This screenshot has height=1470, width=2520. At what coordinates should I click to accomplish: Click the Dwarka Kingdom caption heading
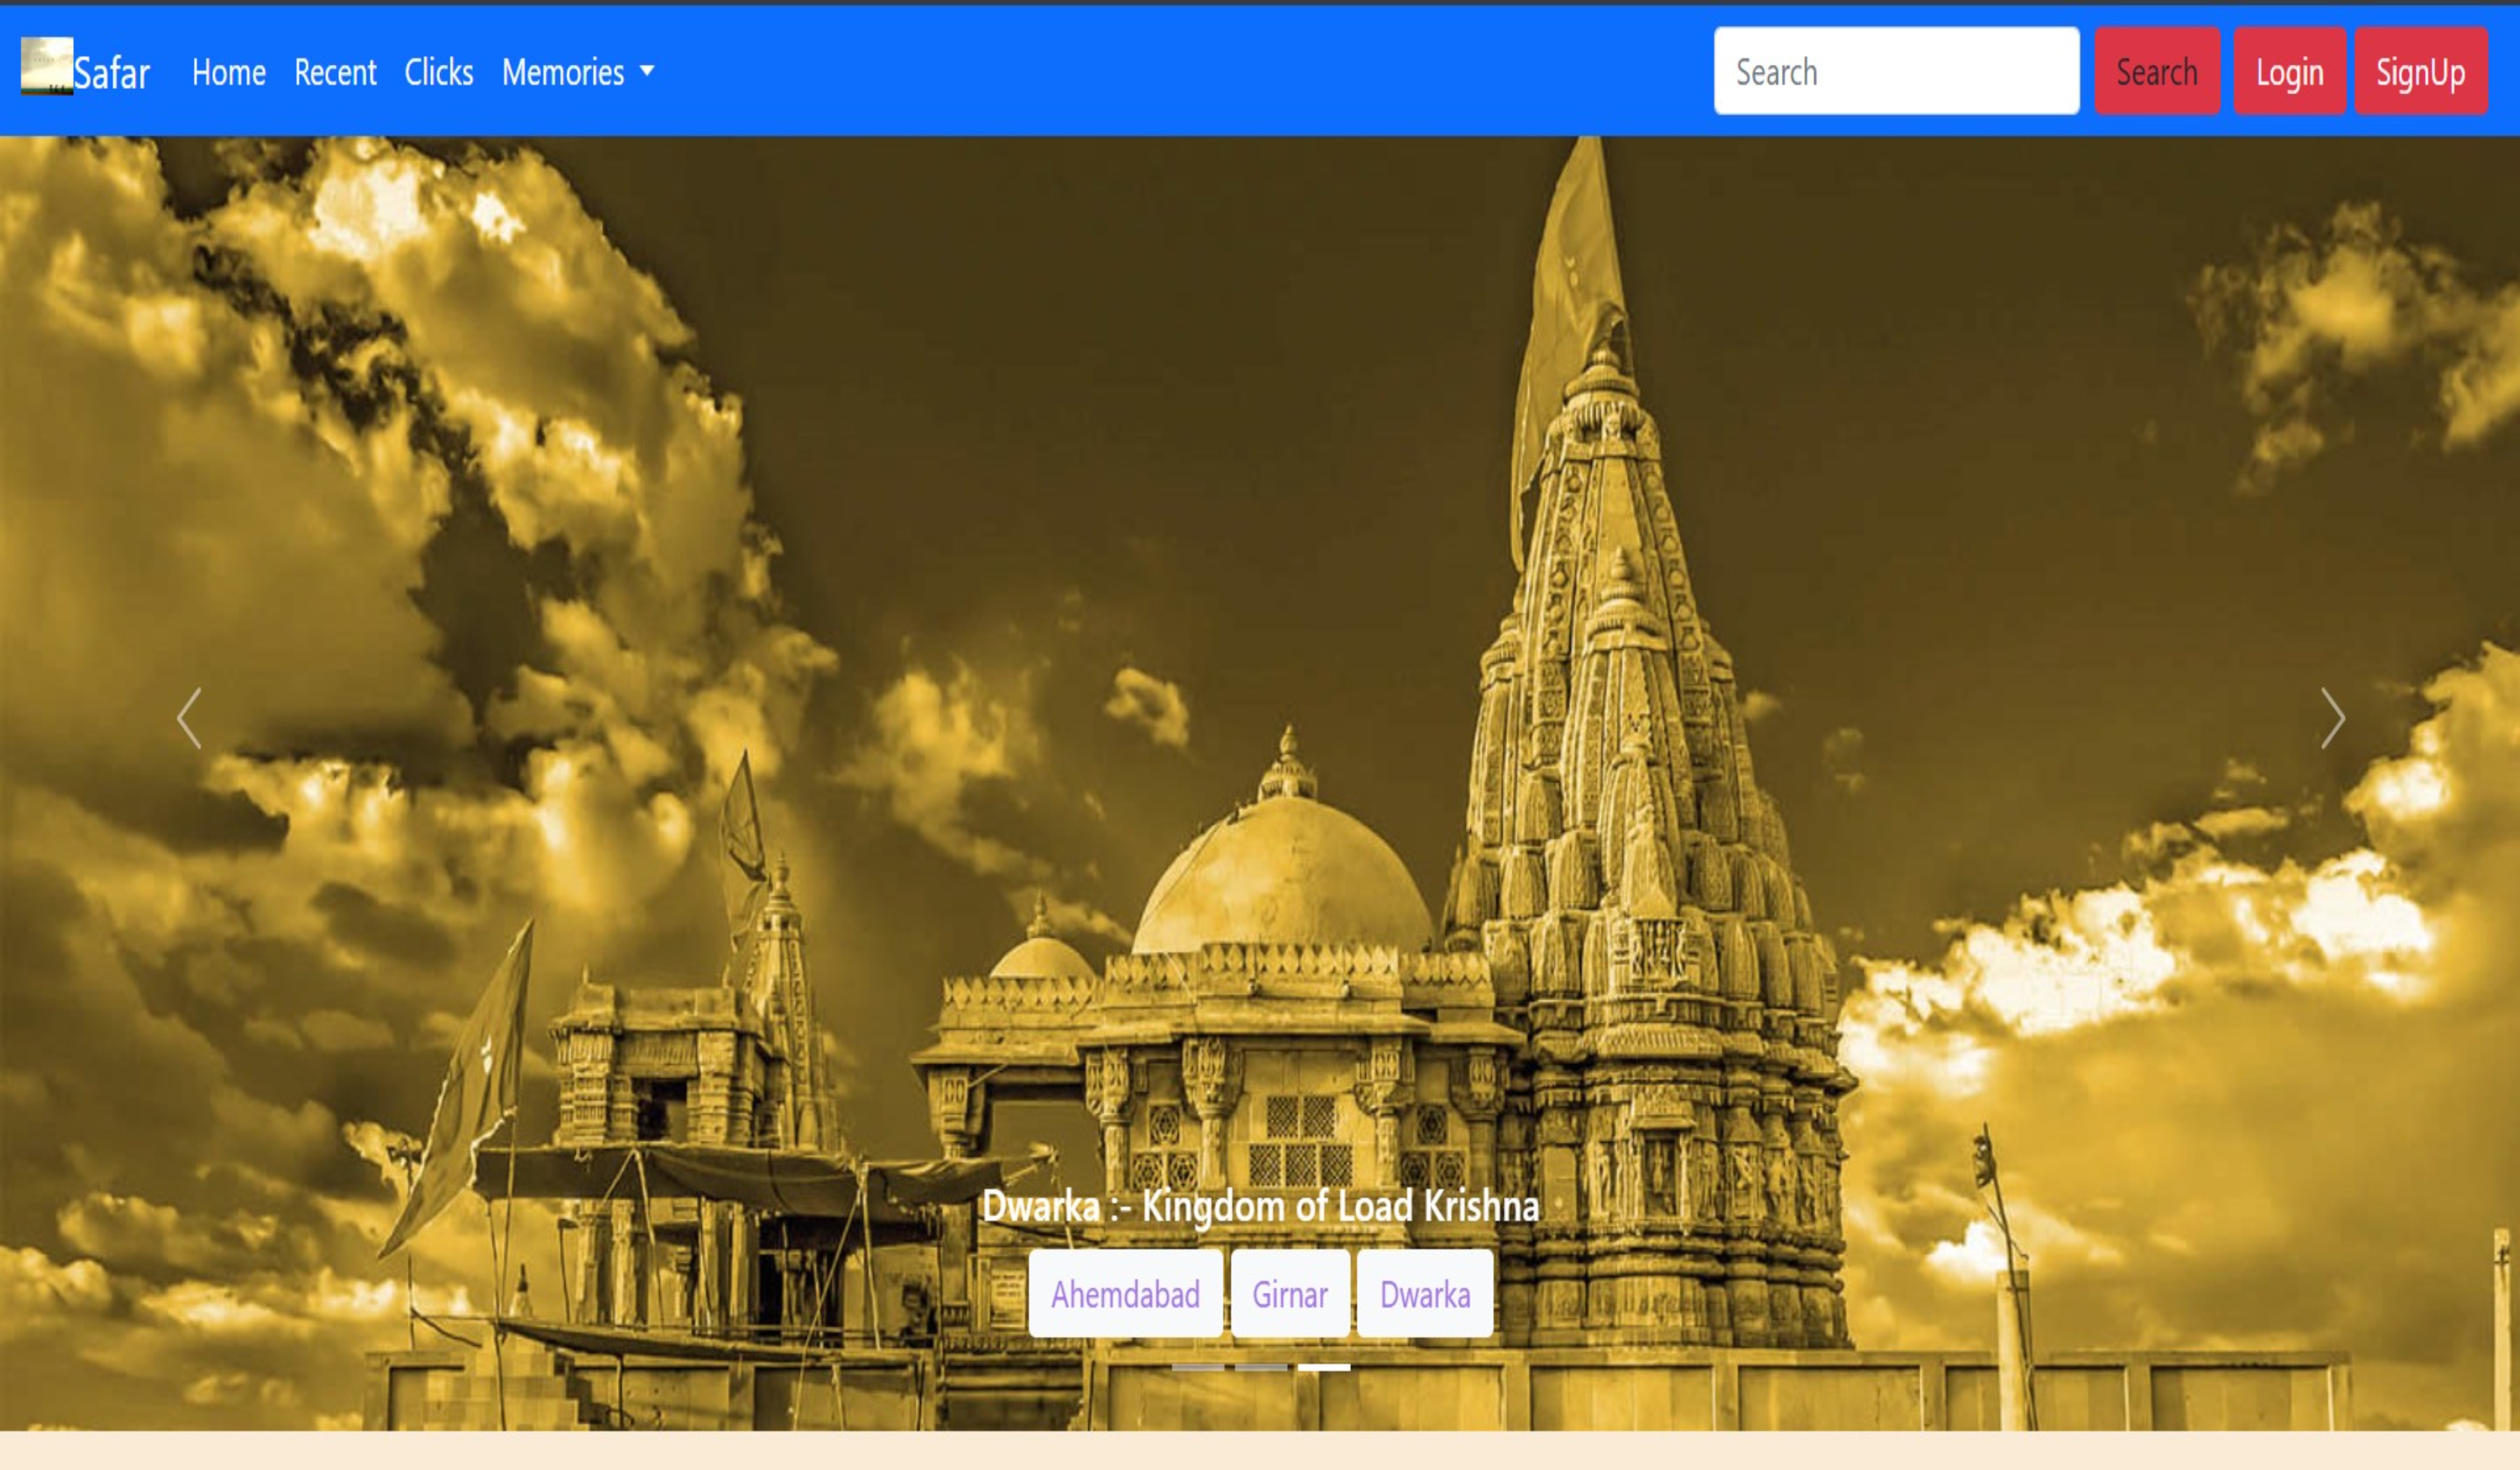click(1260, 1206)
